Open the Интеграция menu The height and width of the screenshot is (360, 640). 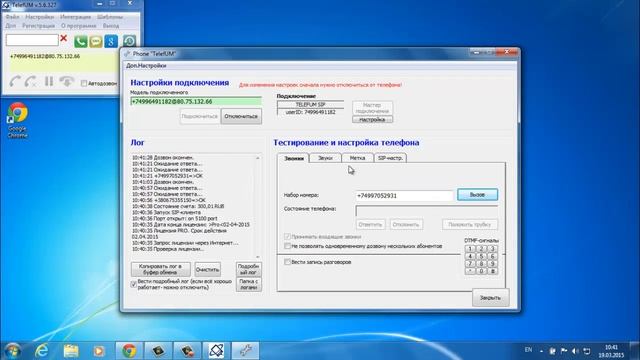click(x=75, y=17)
